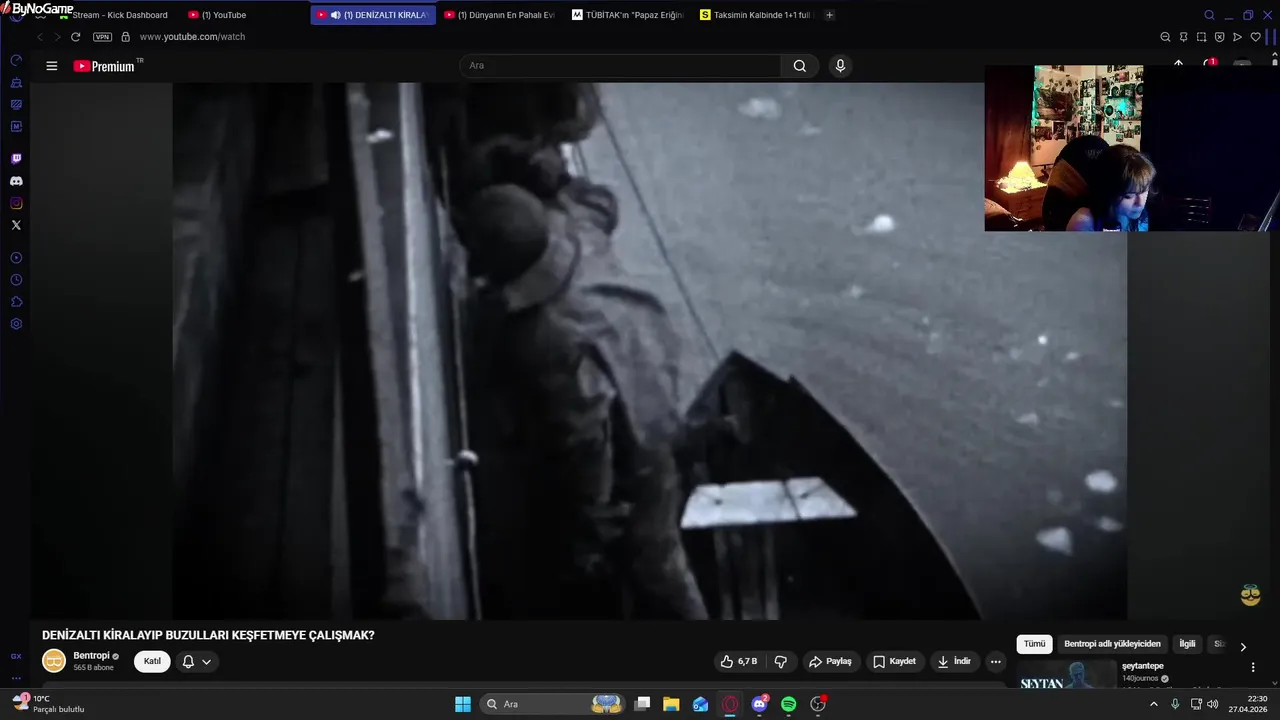The image size is (1280, 720).
Task: Open the şeytantepe video thumbnail
Action: (1067, 674)
